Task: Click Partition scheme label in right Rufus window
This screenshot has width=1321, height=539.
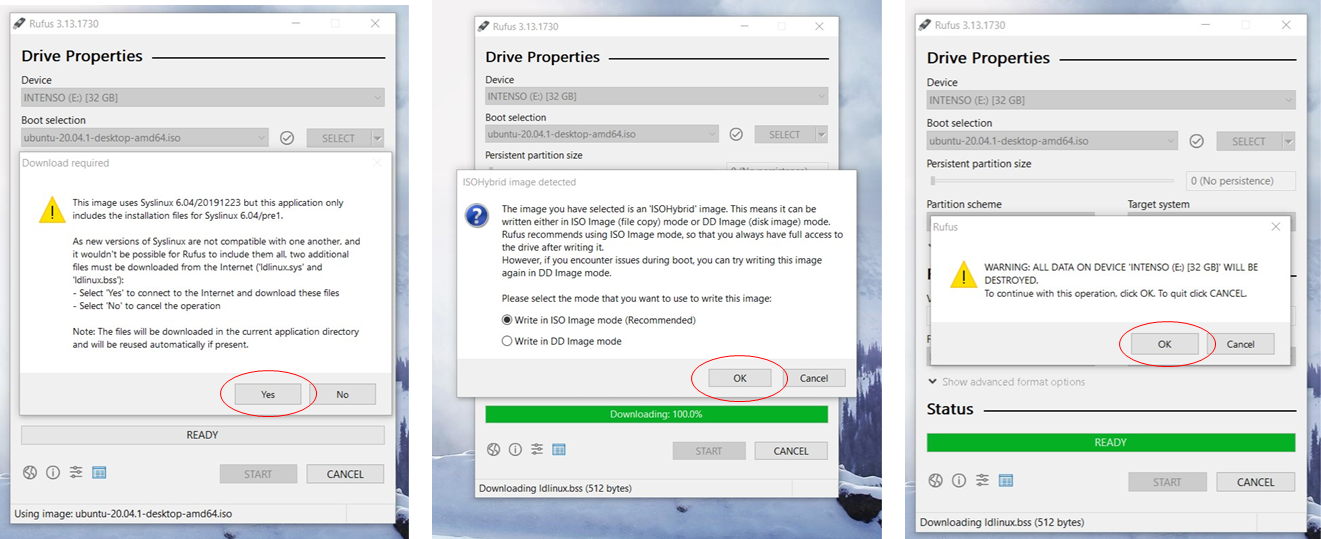Action: (x=964, y=204)
